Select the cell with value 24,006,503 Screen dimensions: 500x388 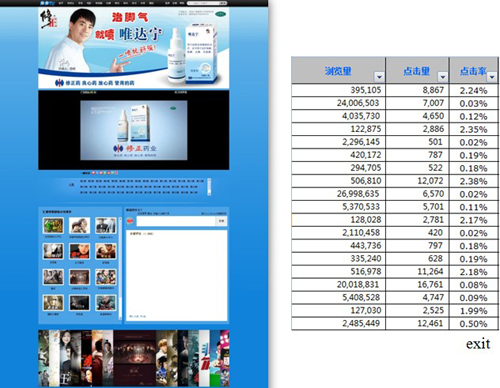(x=339, y=103)
